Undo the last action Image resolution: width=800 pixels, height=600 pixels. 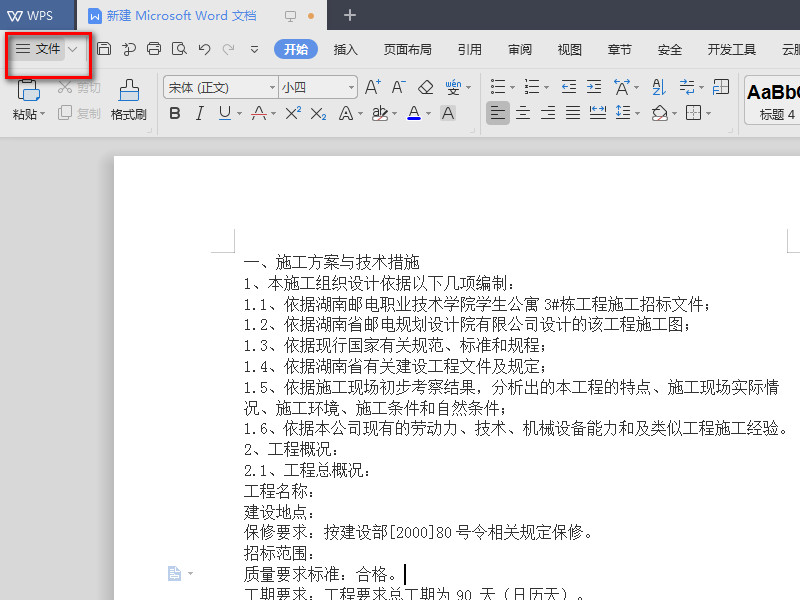(x=204, y=47)
